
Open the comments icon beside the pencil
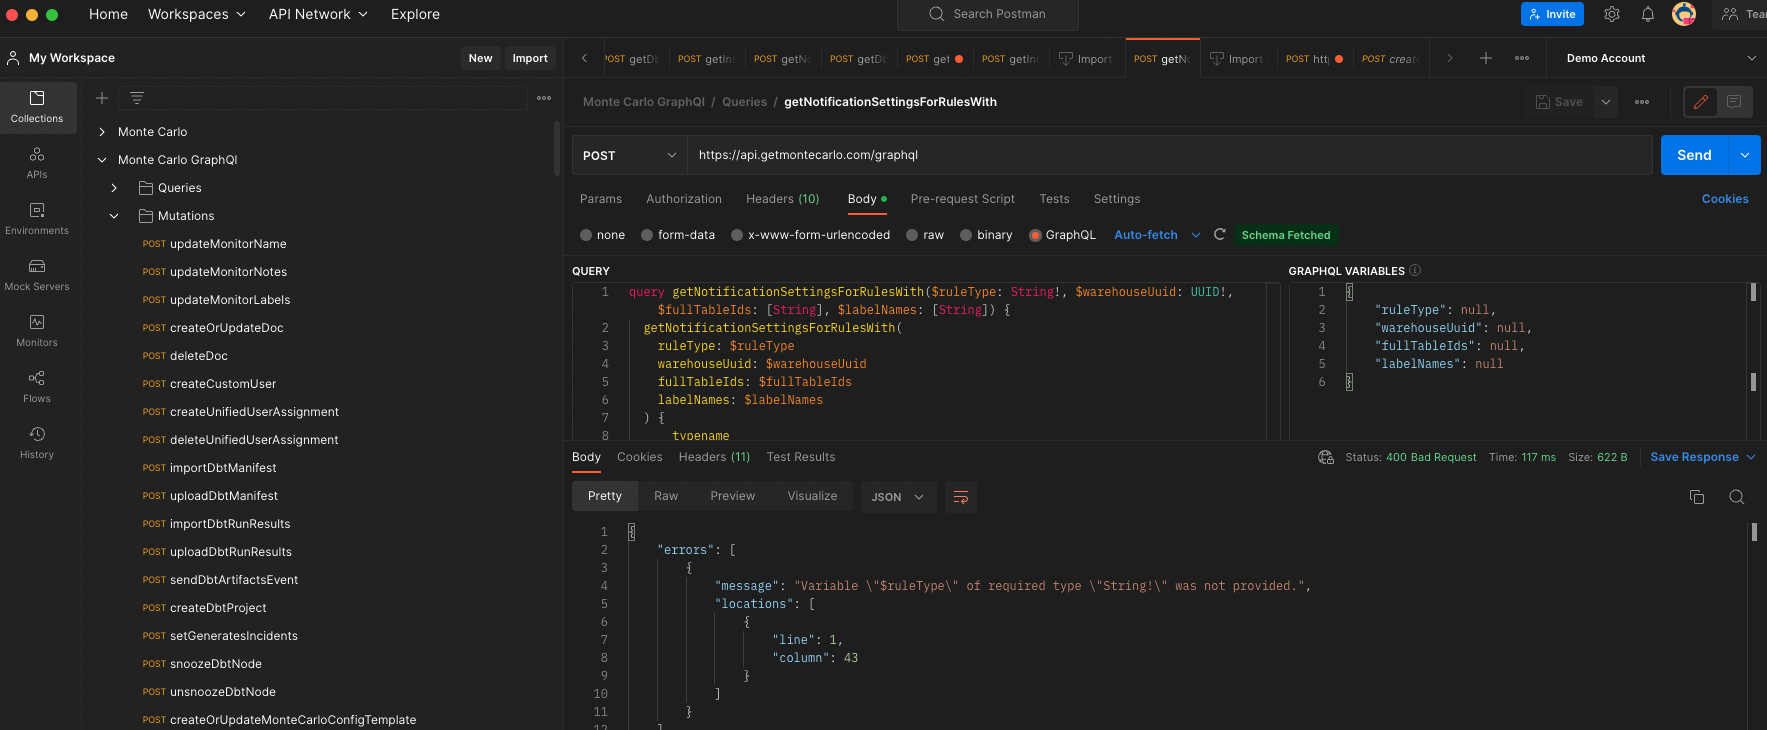click(1735, 102)
